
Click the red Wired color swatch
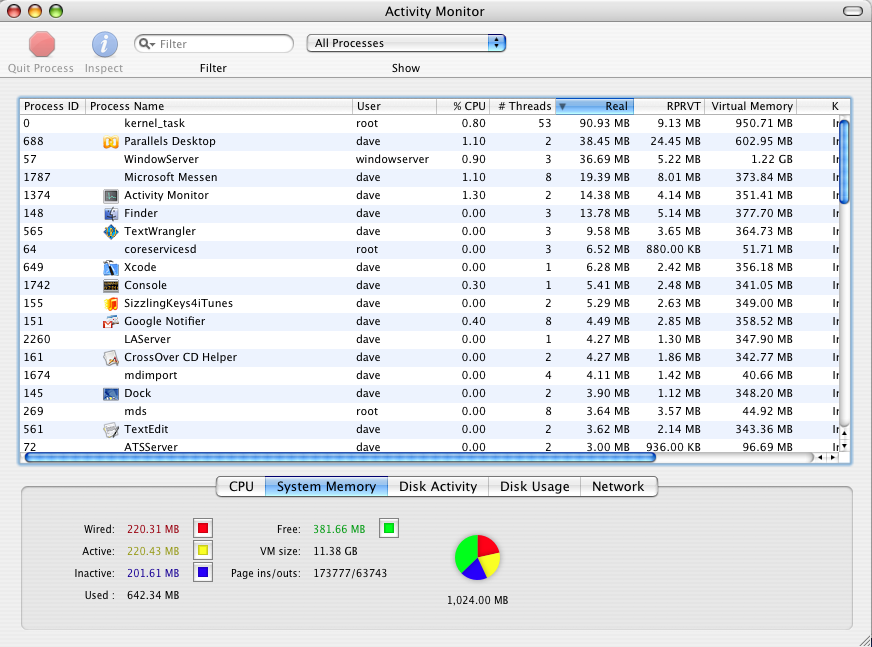click(203, 528)
